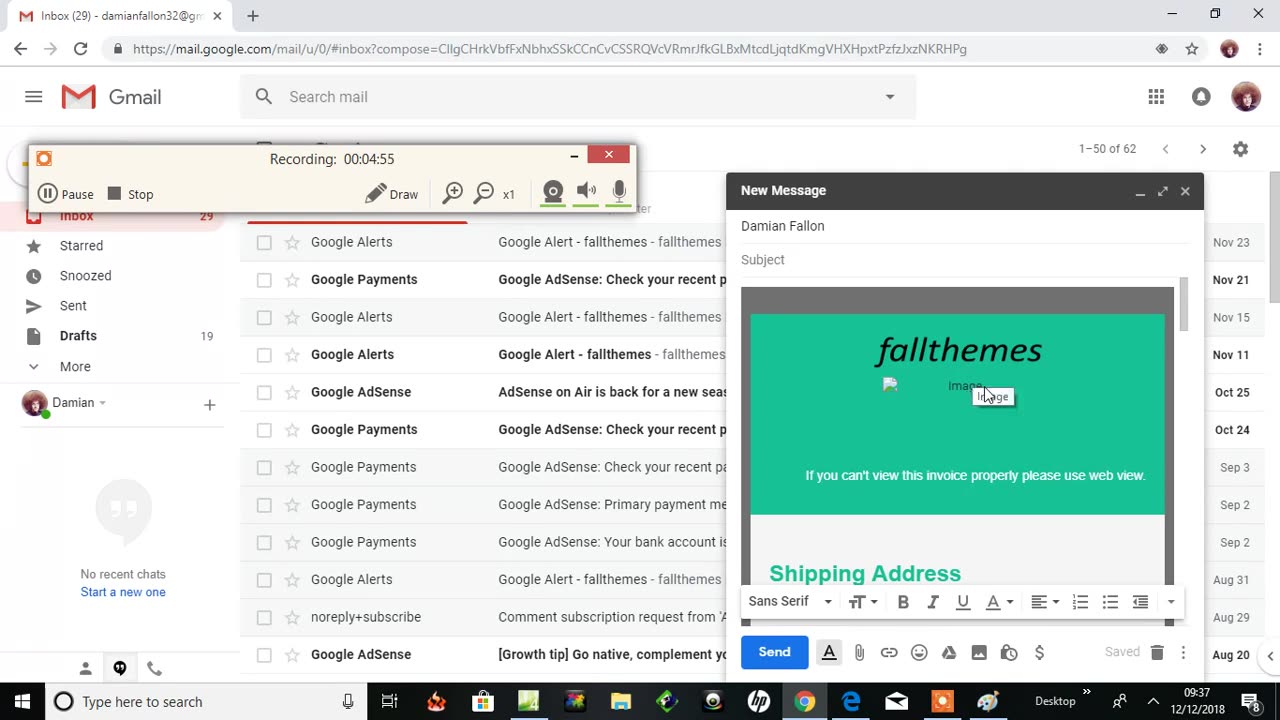Open Gmail settings gear
1280x720 pixels.
[x=1240, y=149]
